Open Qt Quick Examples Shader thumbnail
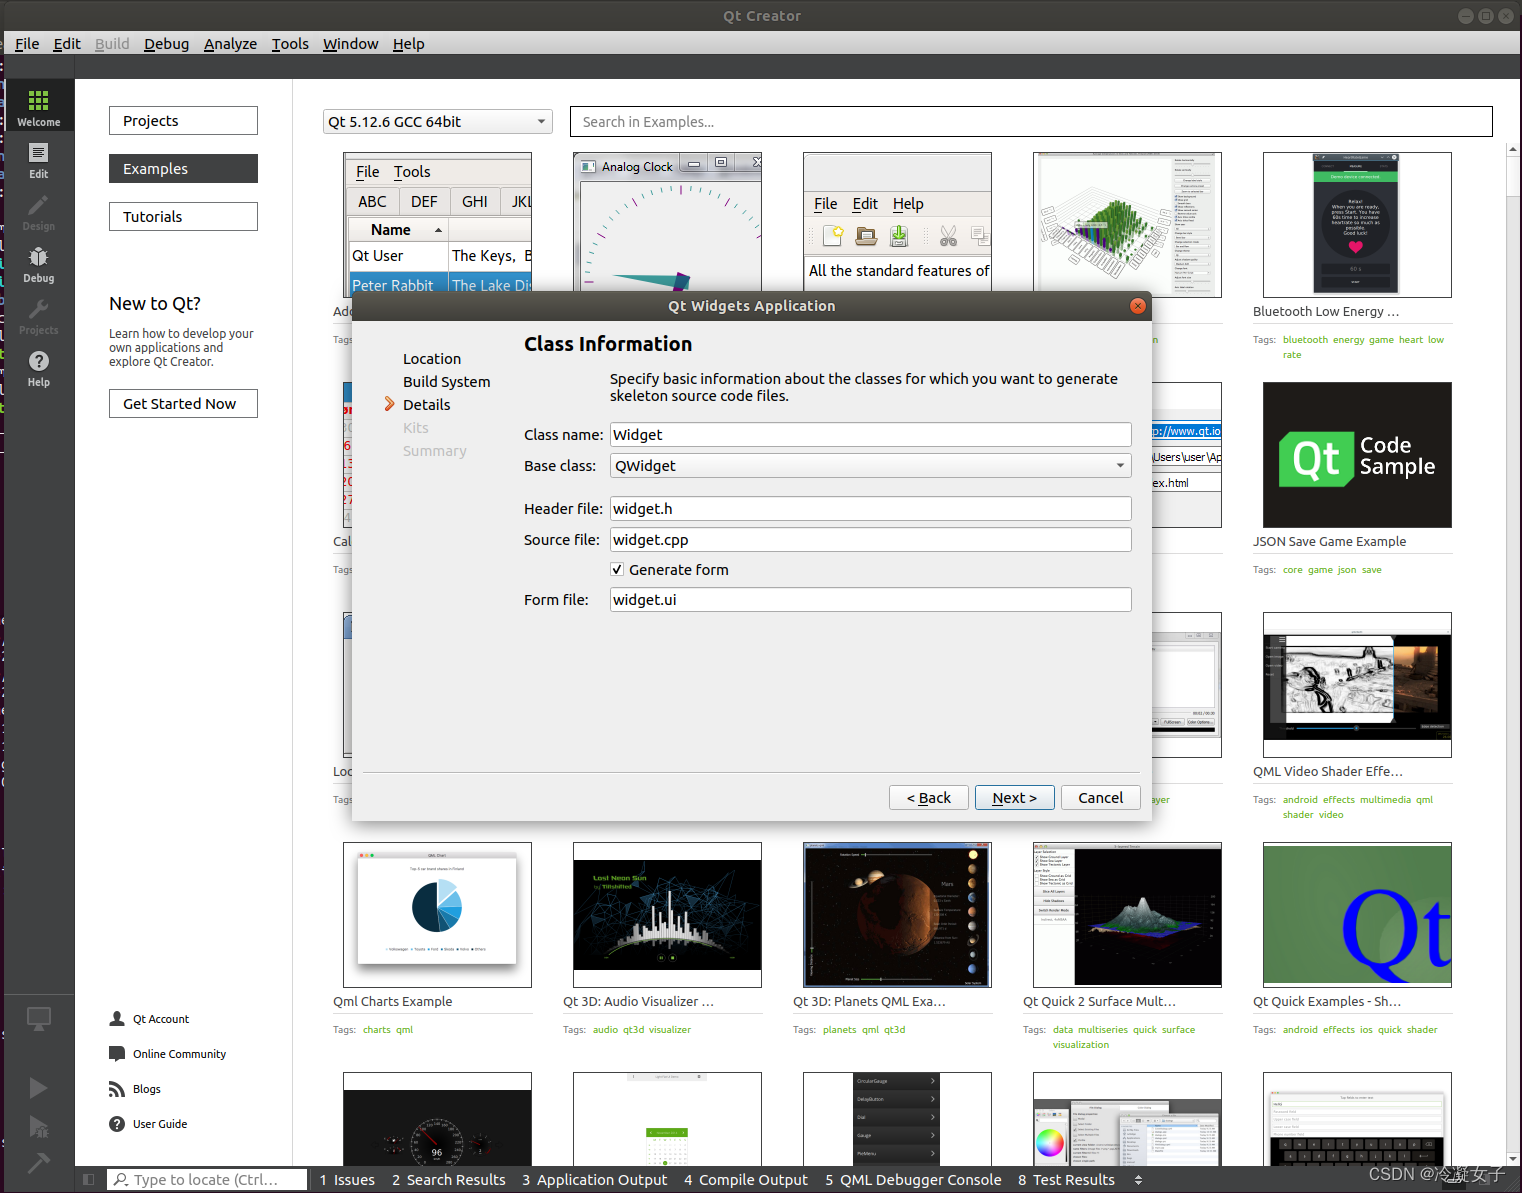The width and height of the screenshot is (1522, 1193). [x=1357, y=915]
